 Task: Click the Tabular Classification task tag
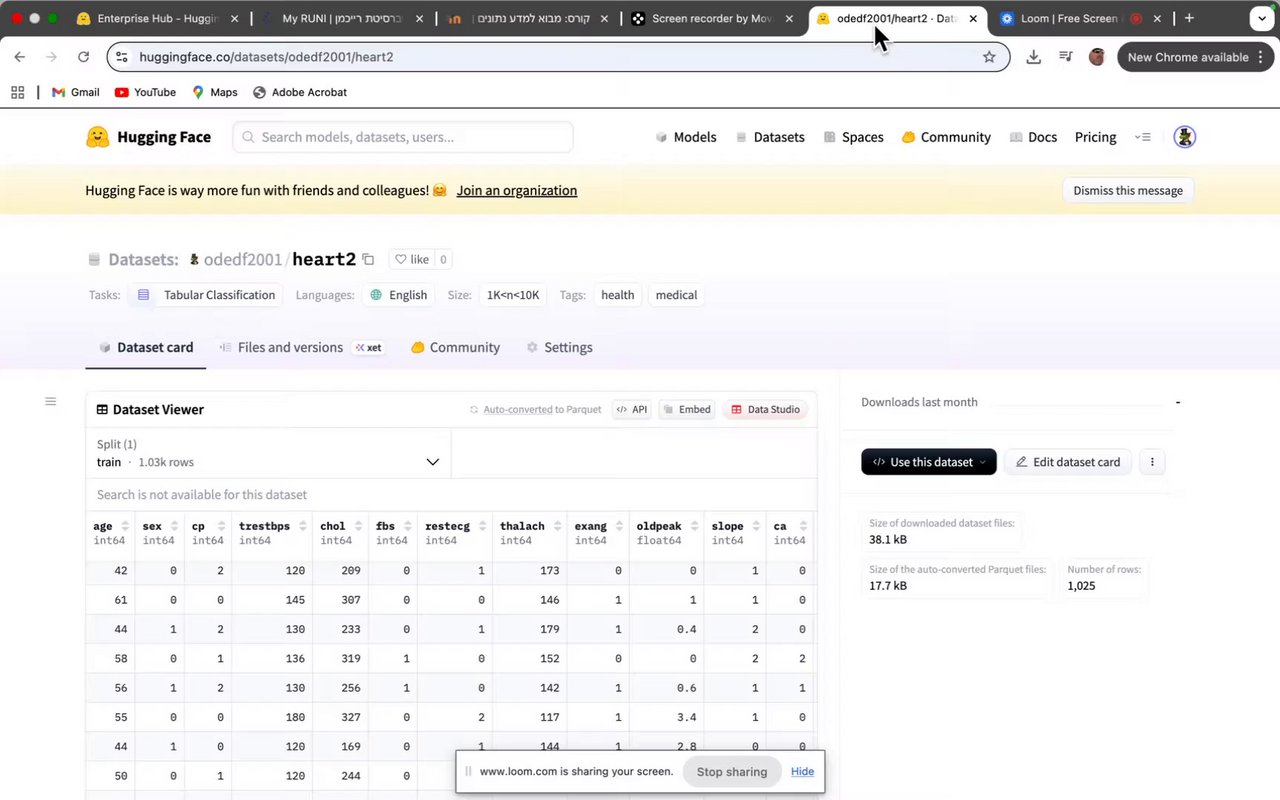(x=208, y=295)
